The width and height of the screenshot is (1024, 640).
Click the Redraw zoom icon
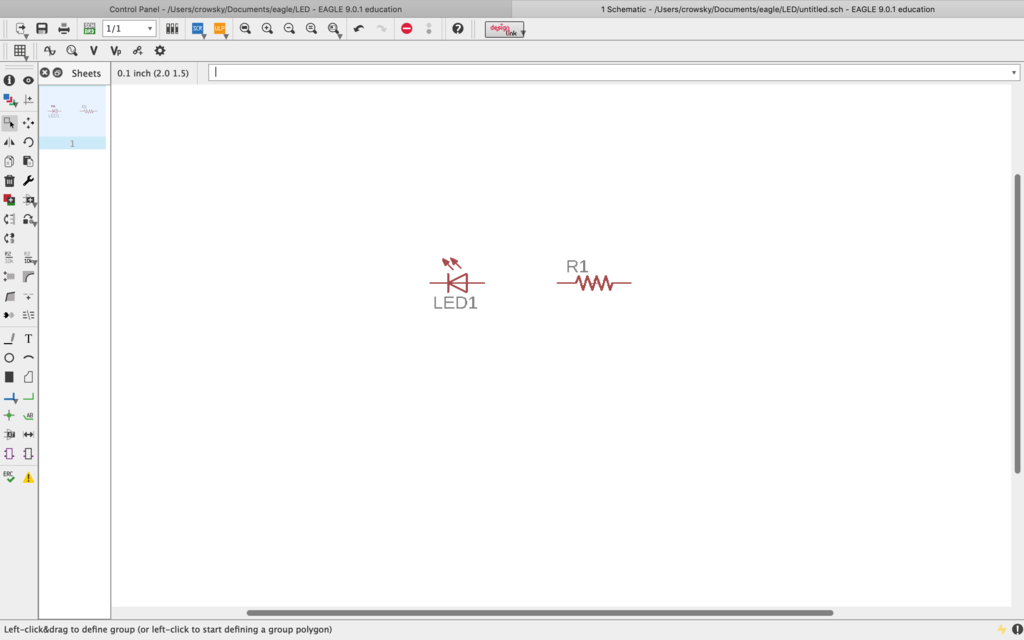(312, 29)
